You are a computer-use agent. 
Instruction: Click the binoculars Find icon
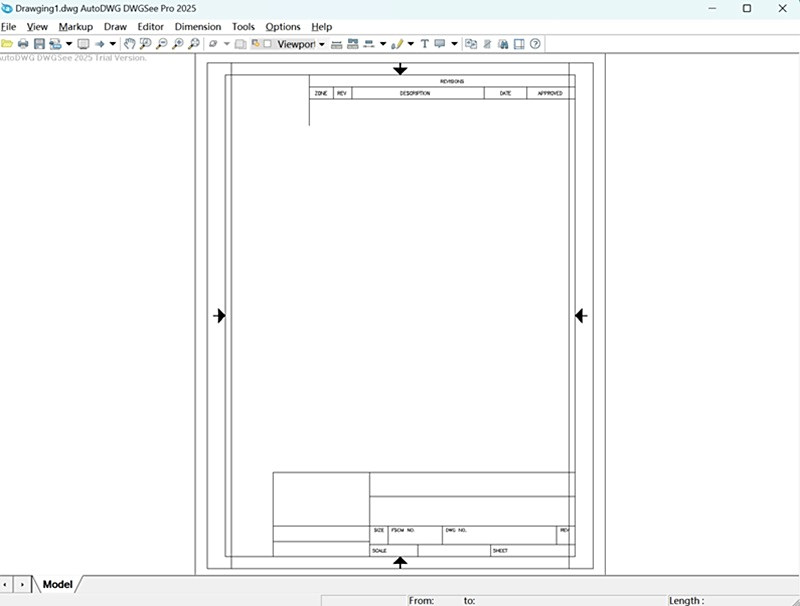coord(503,44)
